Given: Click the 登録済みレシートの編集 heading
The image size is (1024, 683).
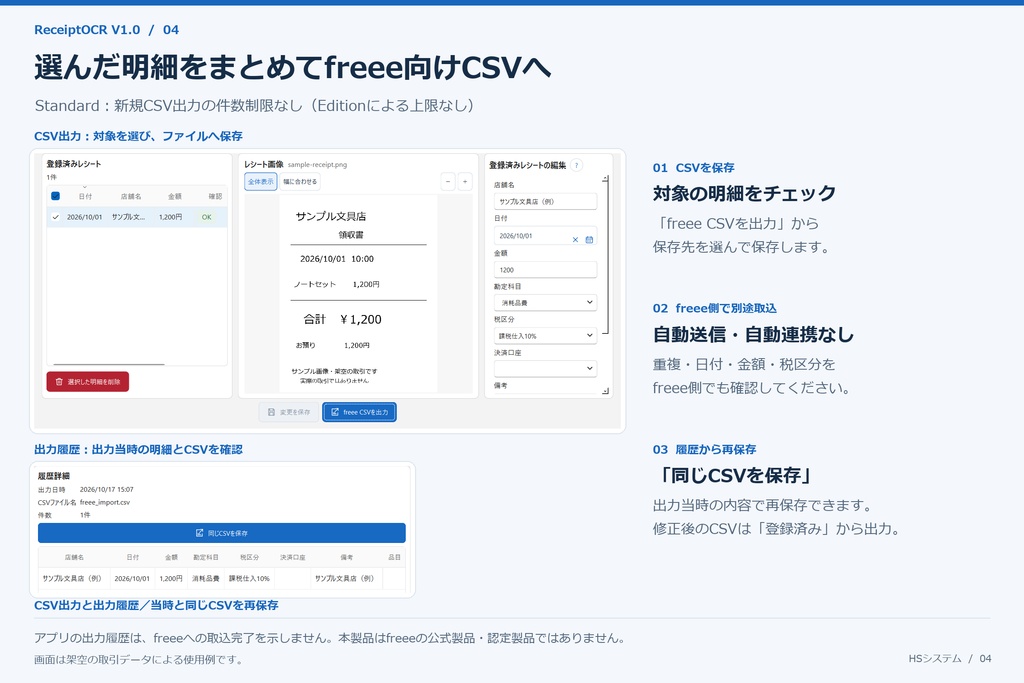Looking at the screenshot, I should click(528, 165).
